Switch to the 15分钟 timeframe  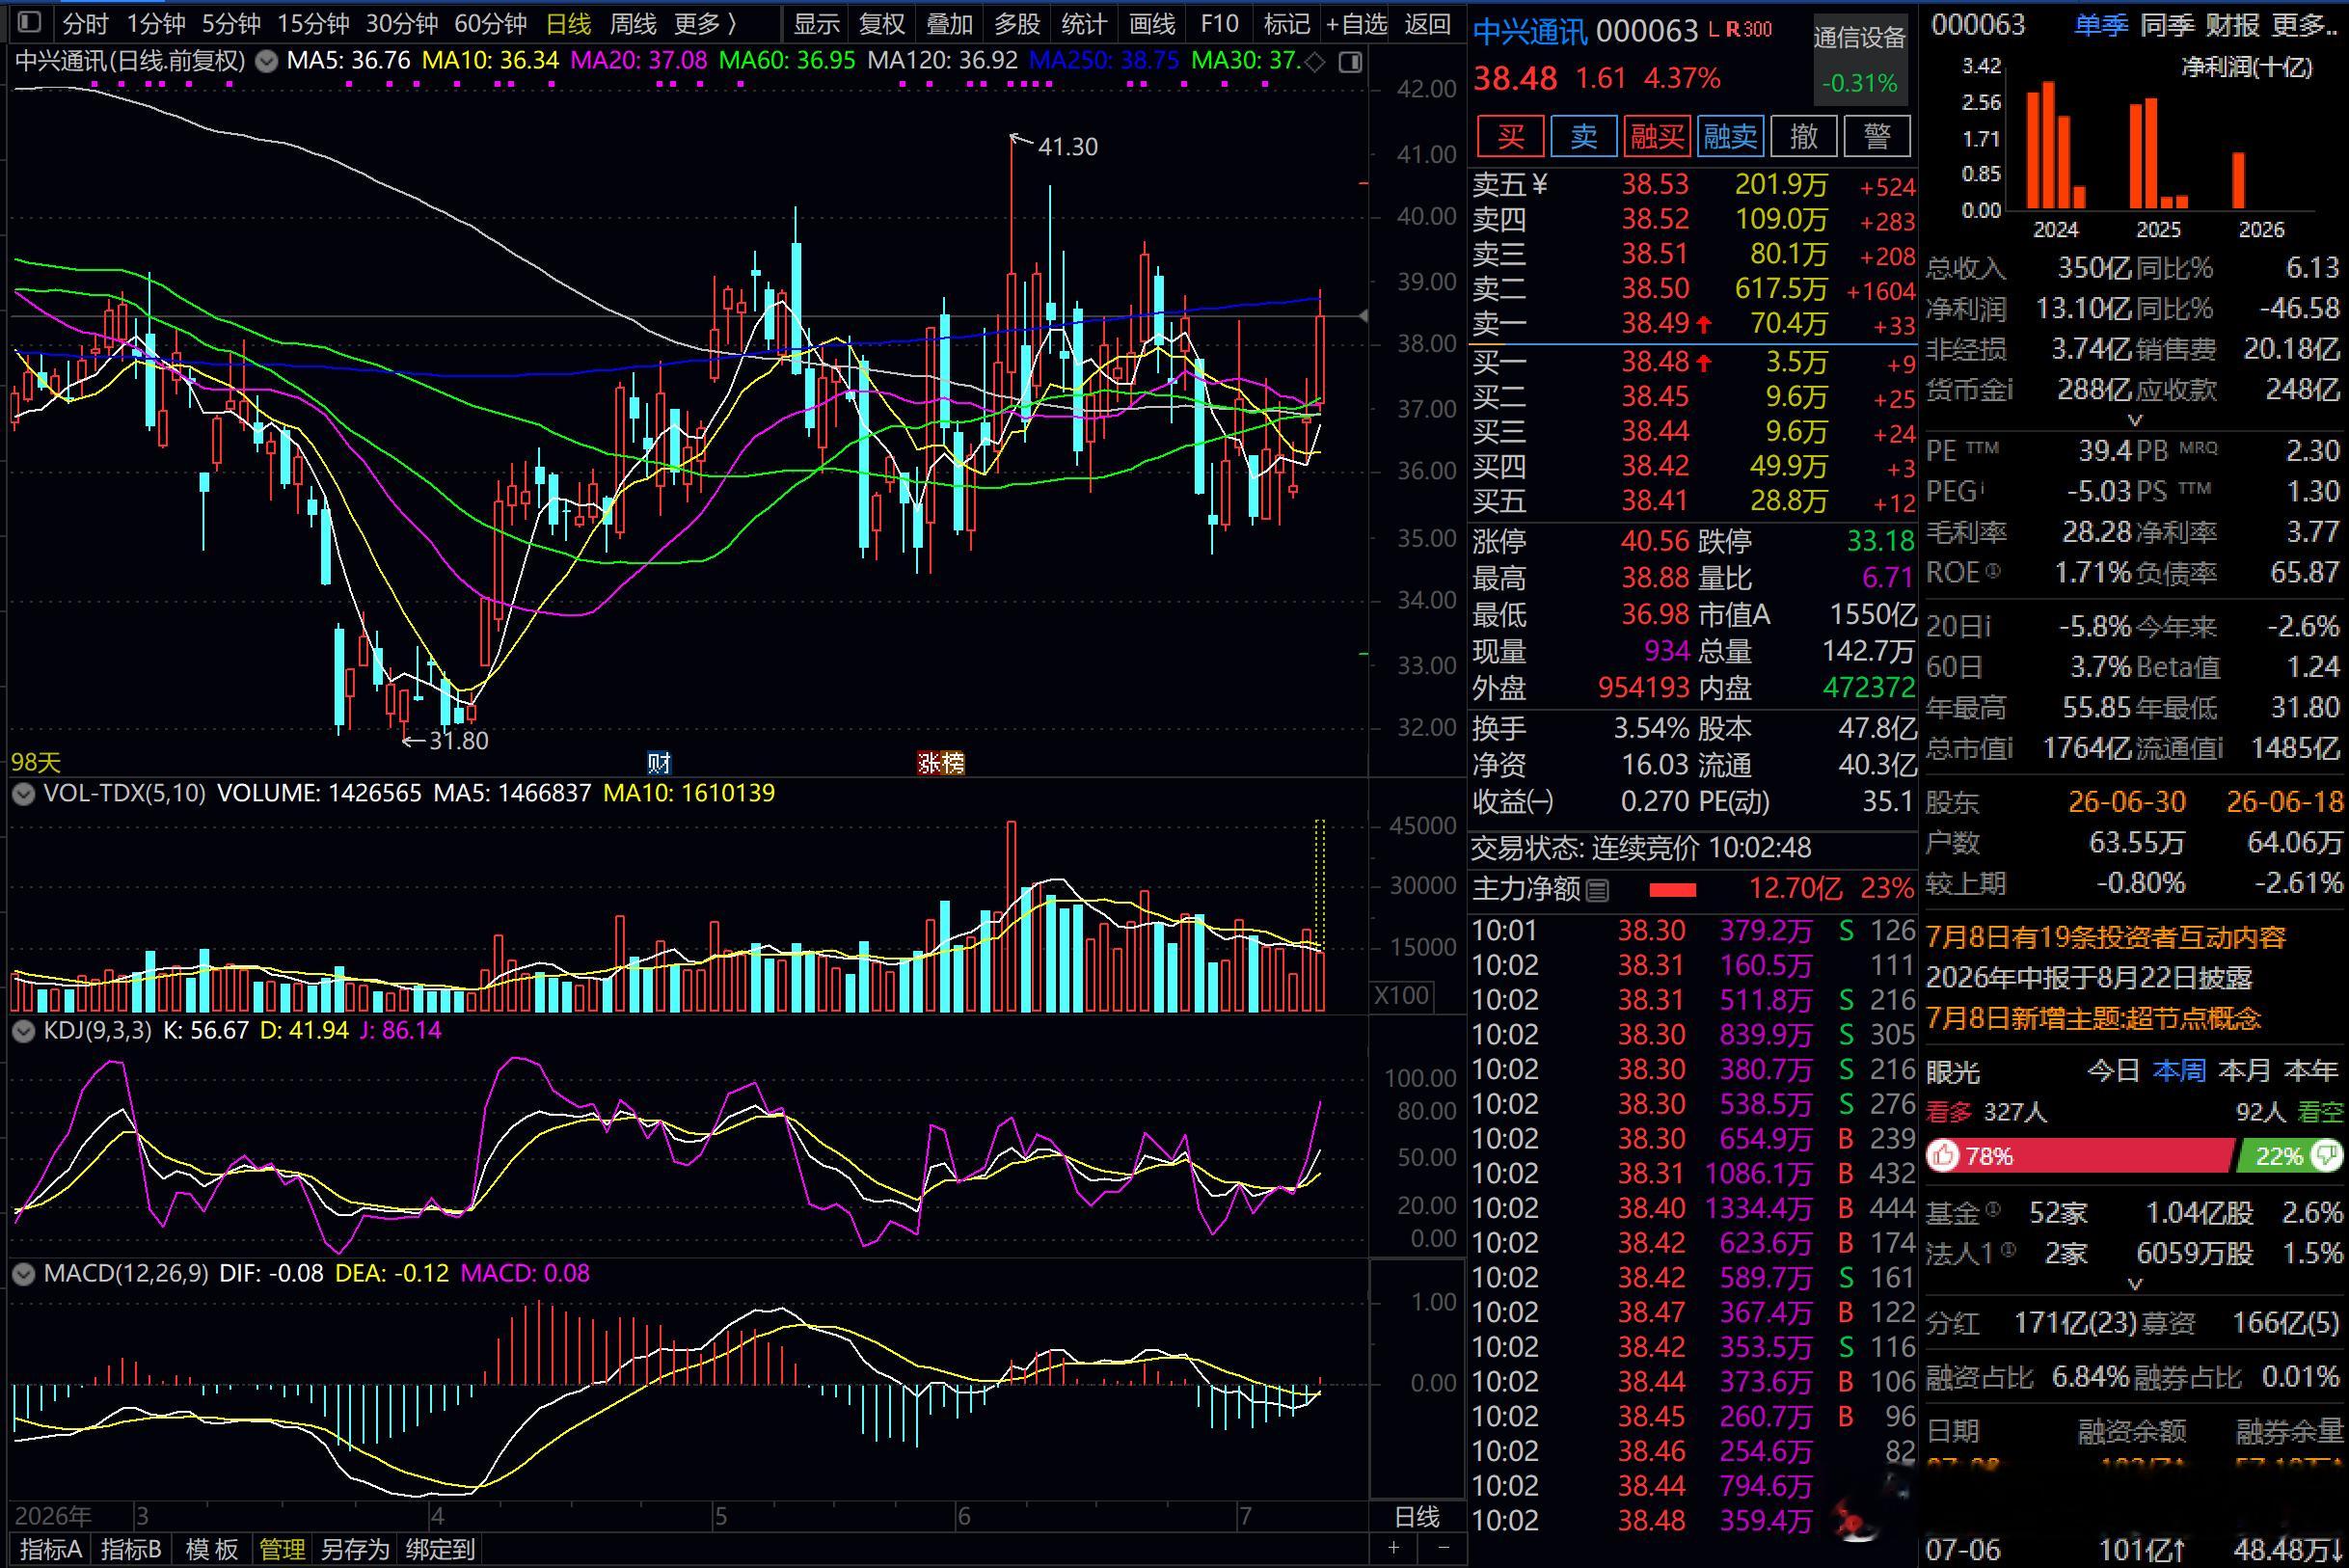click(x=313, y=23)
